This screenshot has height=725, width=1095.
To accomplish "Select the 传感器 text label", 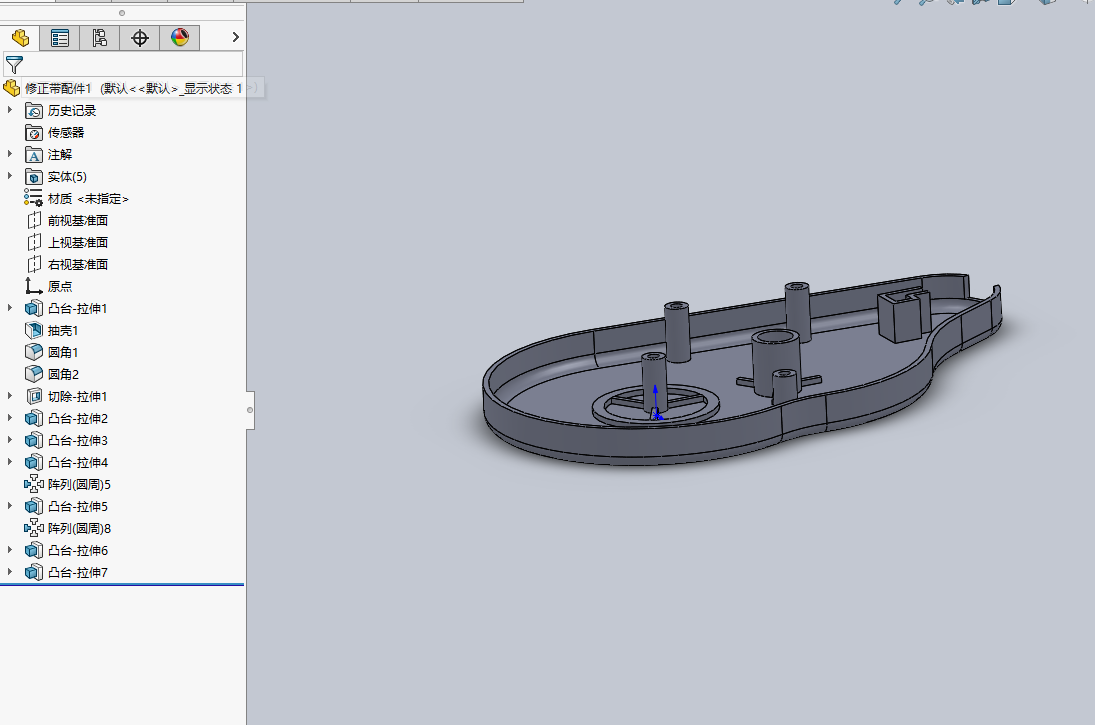I will [66, 133].
